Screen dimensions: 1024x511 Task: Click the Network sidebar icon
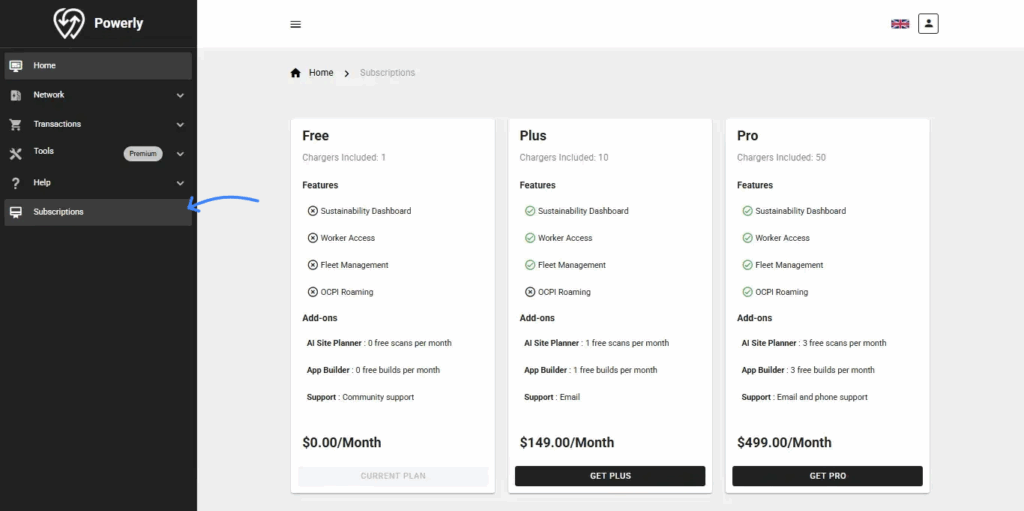[15, 95]
